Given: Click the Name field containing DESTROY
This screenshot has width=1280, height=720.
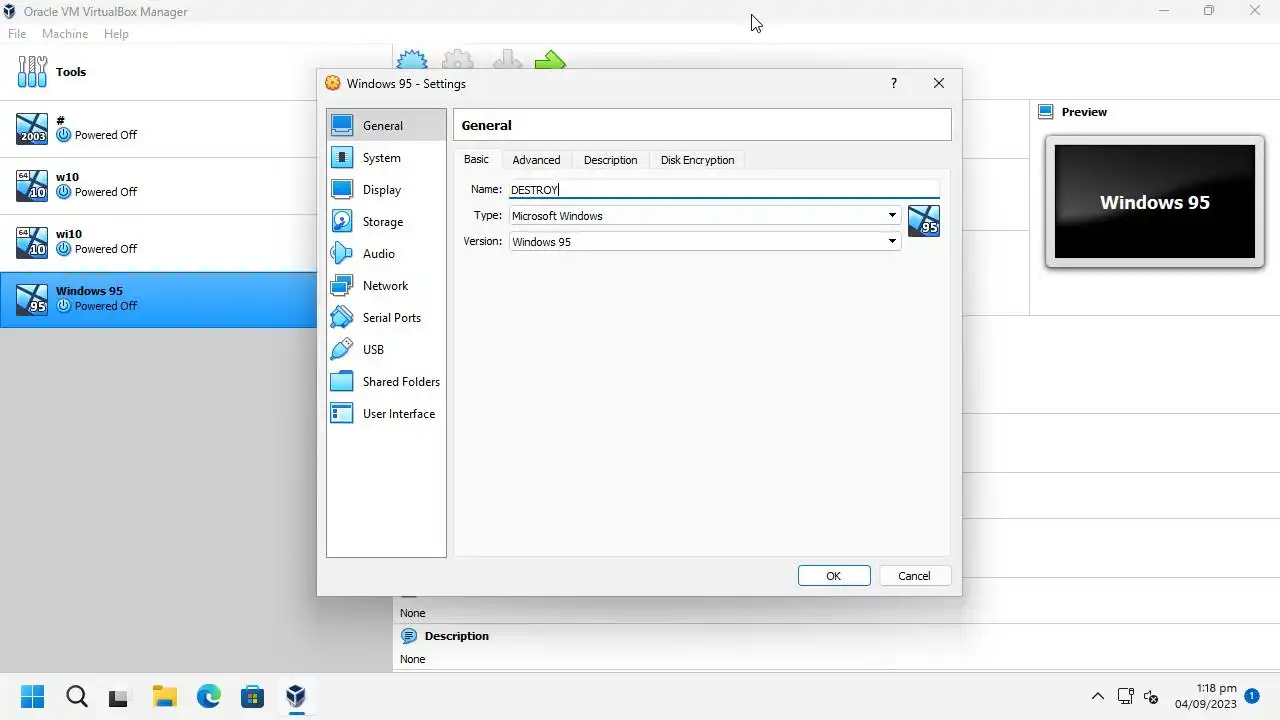Looking at the screenshot, I should click(x=724, y=189).
